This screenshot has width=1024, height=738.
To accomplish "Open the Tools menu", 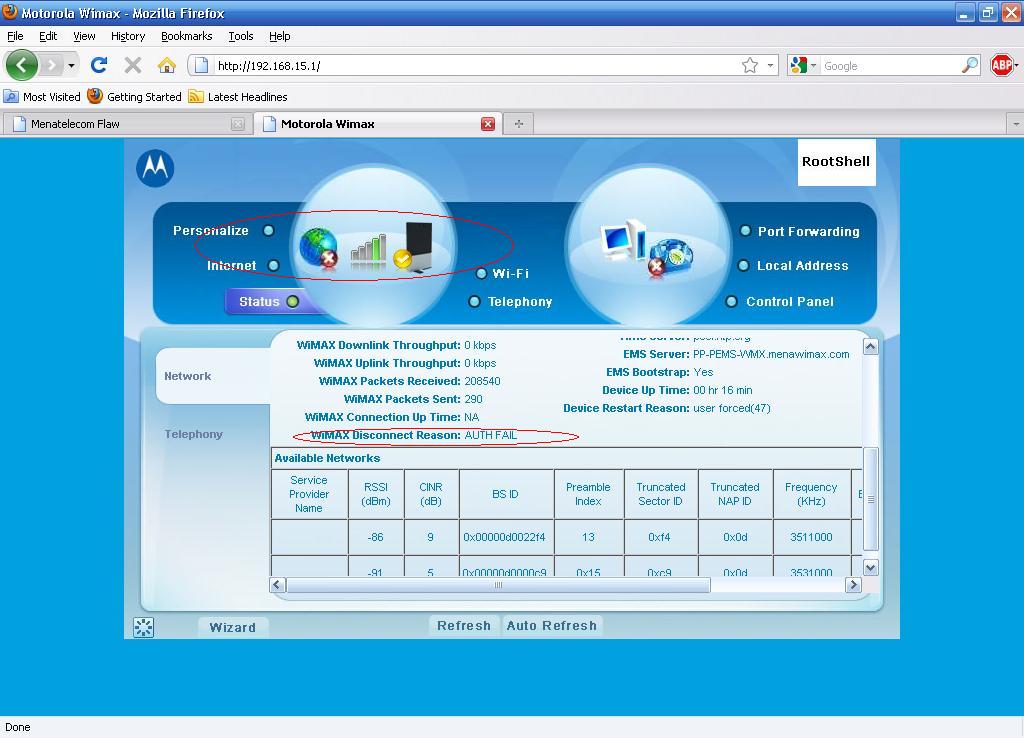I will pyautogui.click(x=240, y=36).
